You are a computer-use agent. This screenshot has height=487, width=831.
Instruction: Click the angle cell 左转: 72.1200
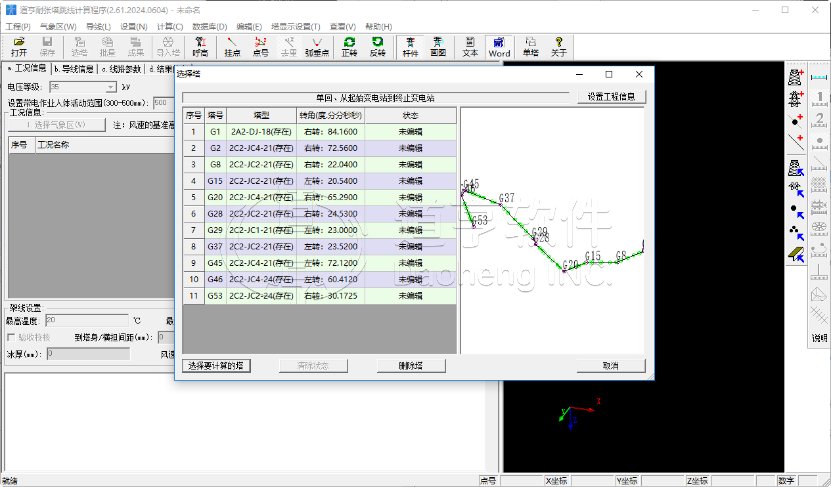coord(331,263)
